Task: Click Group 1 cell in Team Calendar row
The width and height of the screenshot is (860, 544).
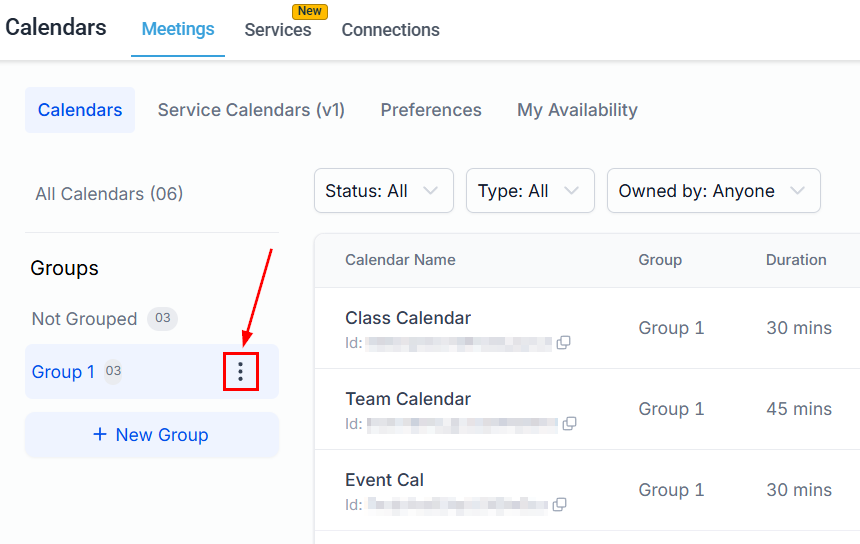Action: click(x=671, y=409)
